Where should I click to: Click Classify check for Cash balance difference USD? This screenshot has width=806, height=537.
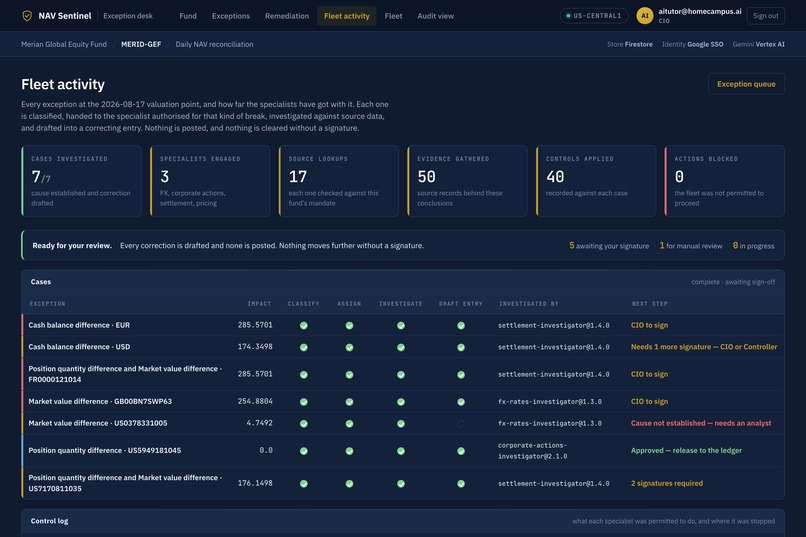(304, 347)
